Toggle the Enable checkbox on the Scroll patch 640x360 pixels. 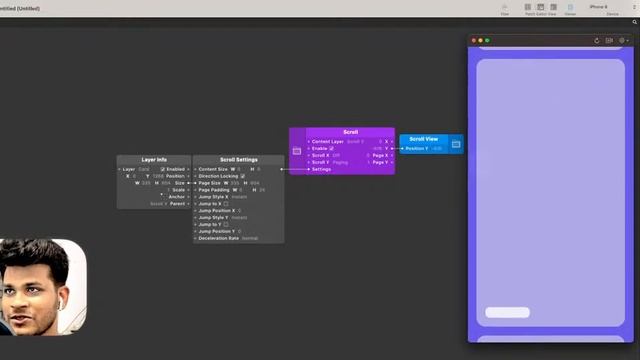331,149
